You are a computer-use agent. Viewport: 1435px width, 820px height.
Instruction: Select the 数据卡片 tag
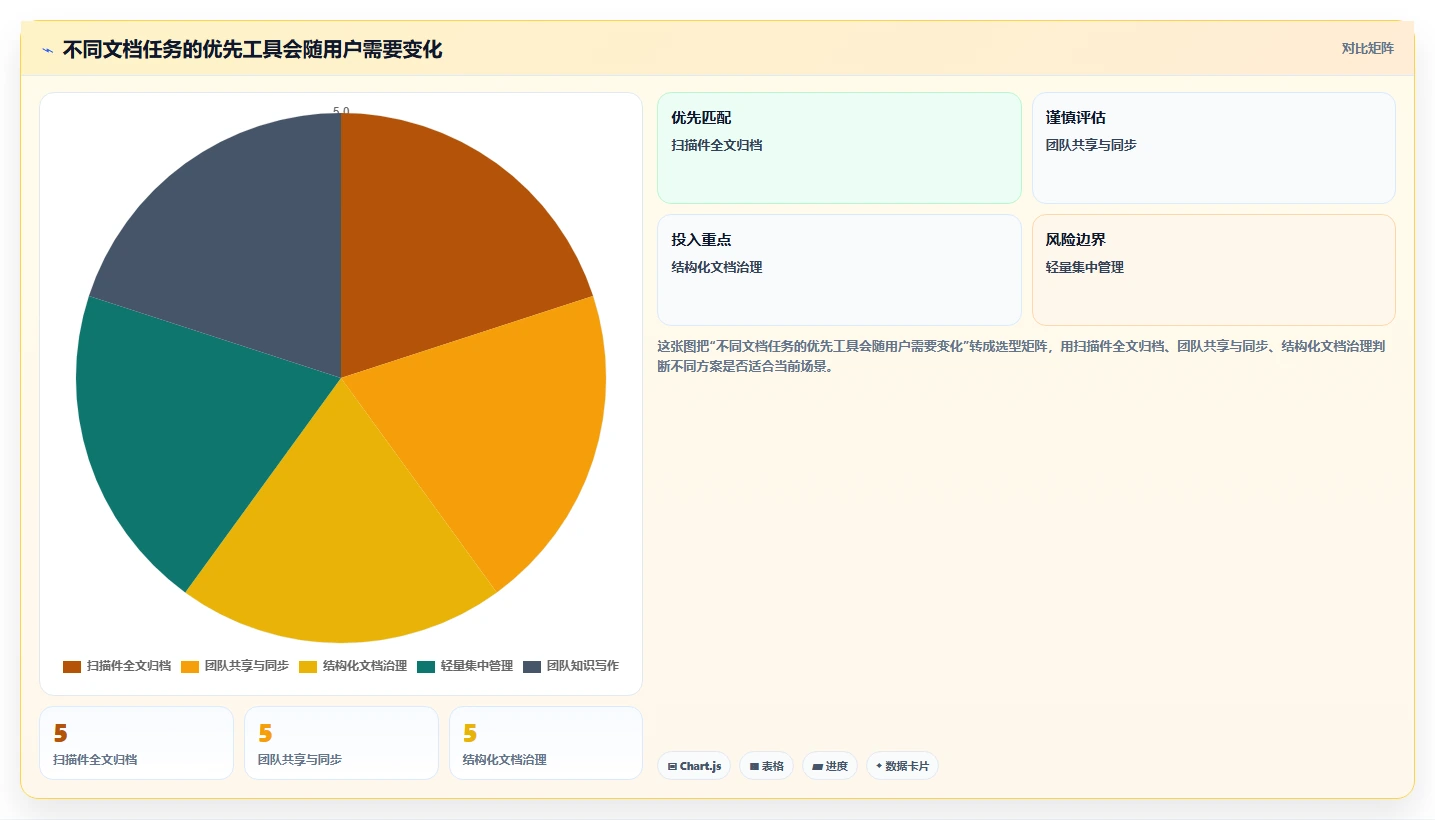pyautogui.click(x=902, y=766)
